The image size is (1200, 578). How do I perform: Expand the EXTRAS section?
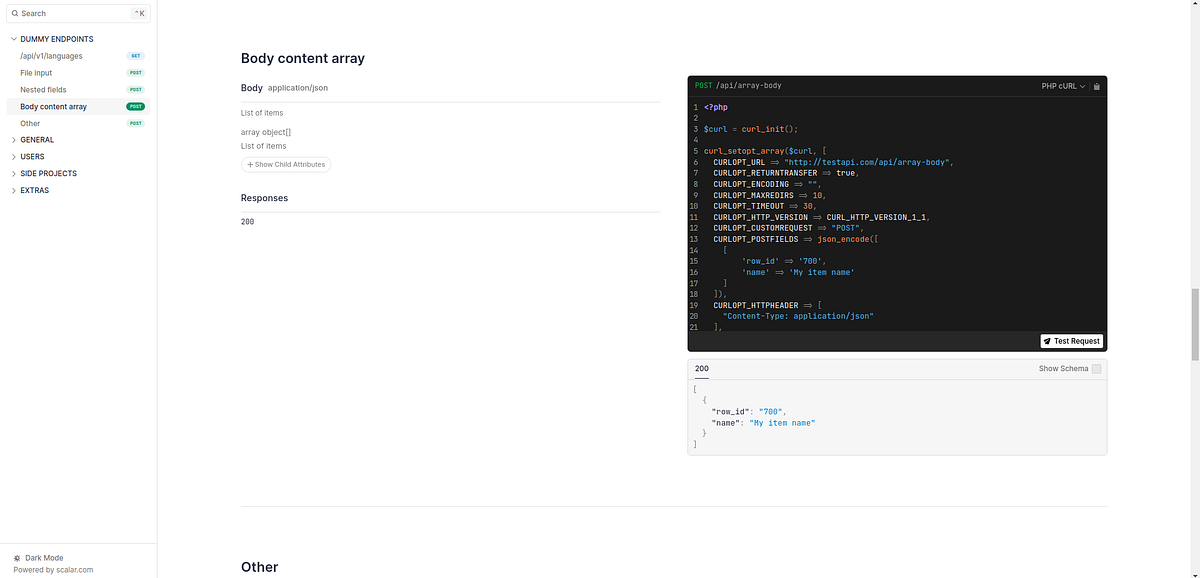click(x=34, y=190)
